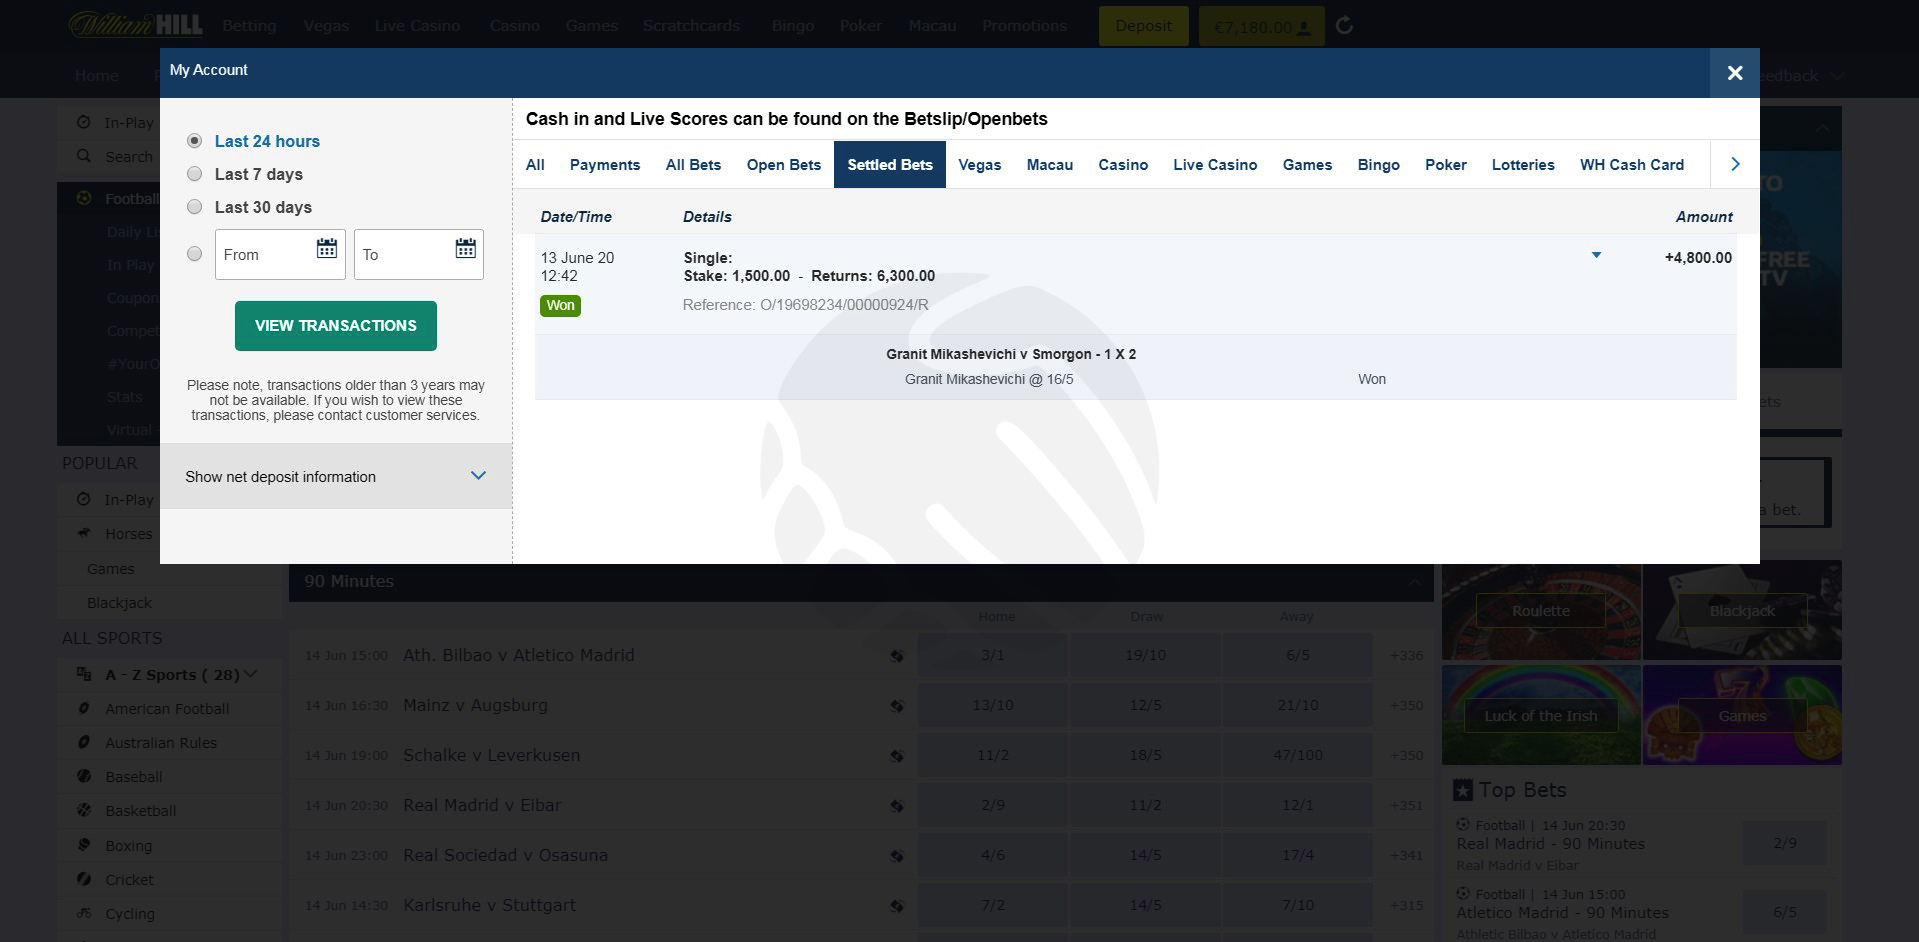Open Blackjack link in Popular list
The image size is (1919, 942).
[119, 603]
